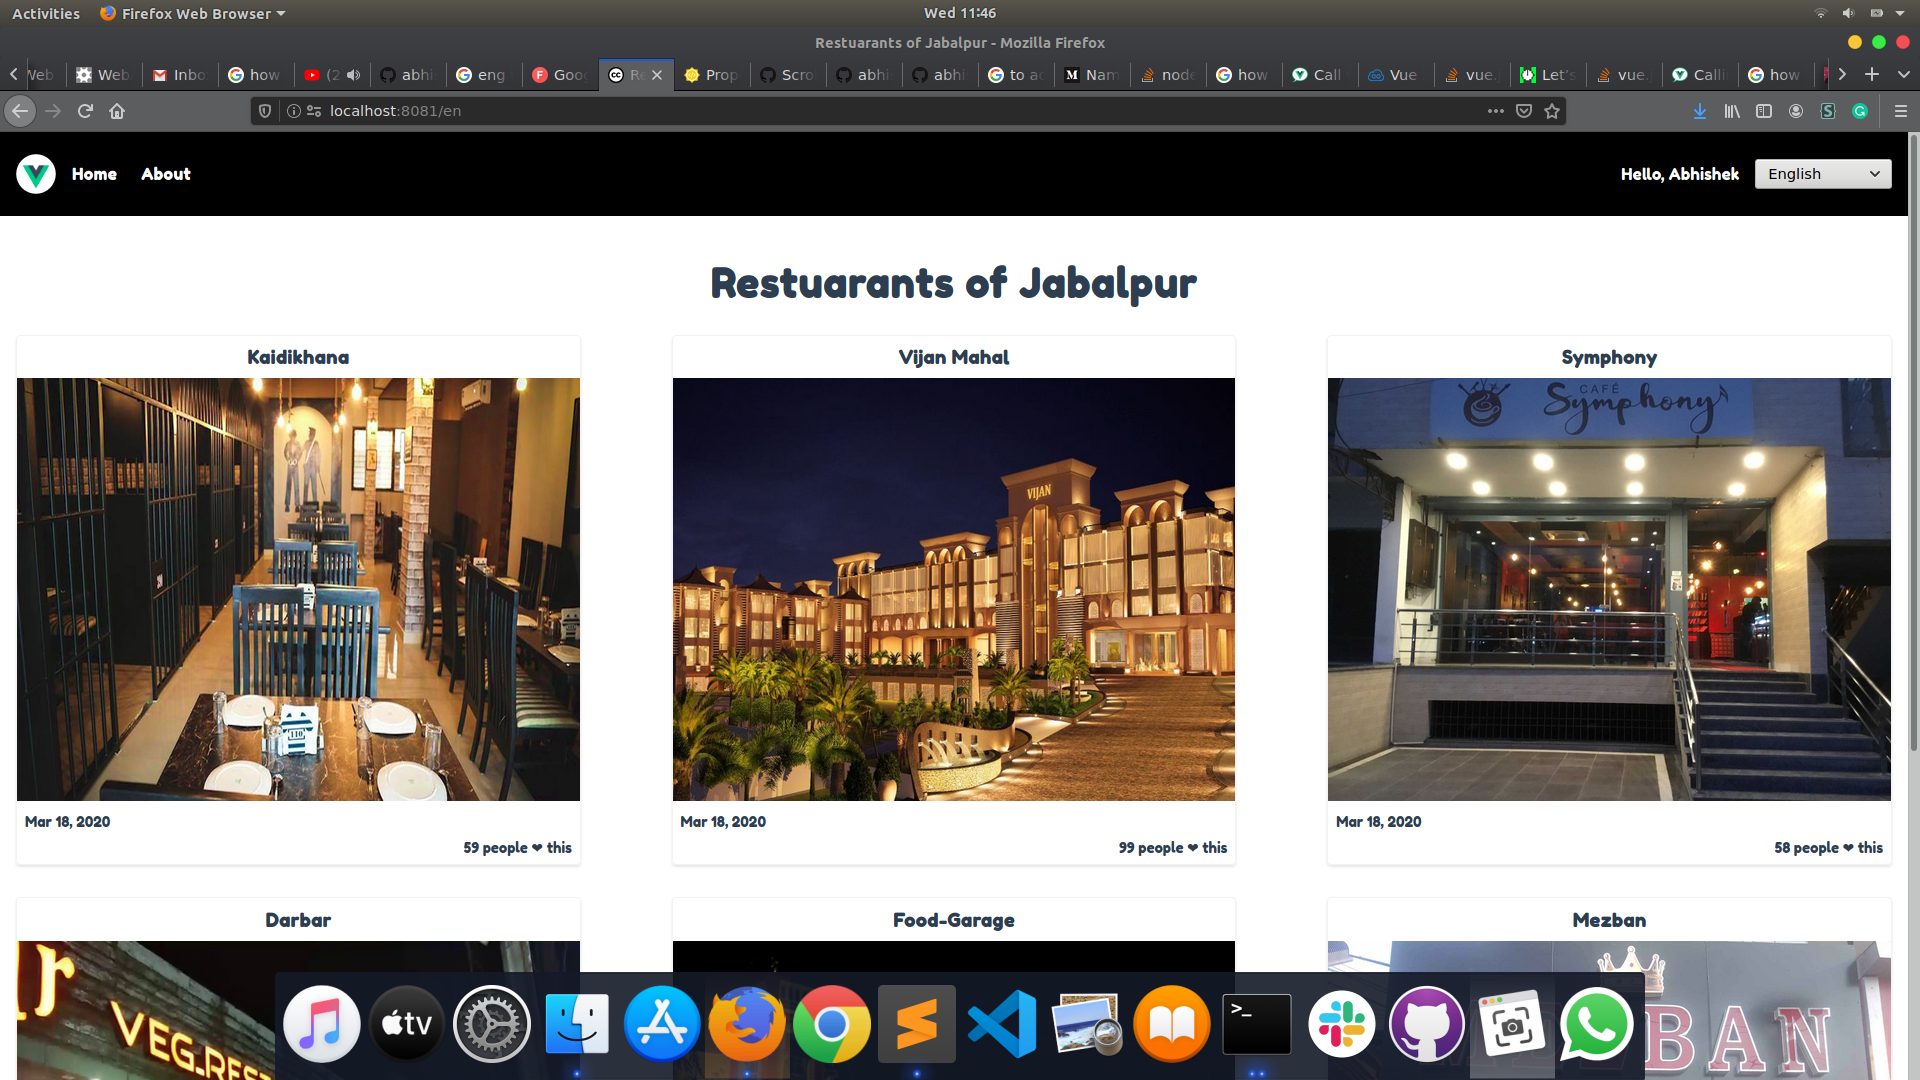Image resolution: width=1920 pixels, height=1080 pixels.
Task: Open the Symphony restaurant title
Action: tap(1608, 357)
